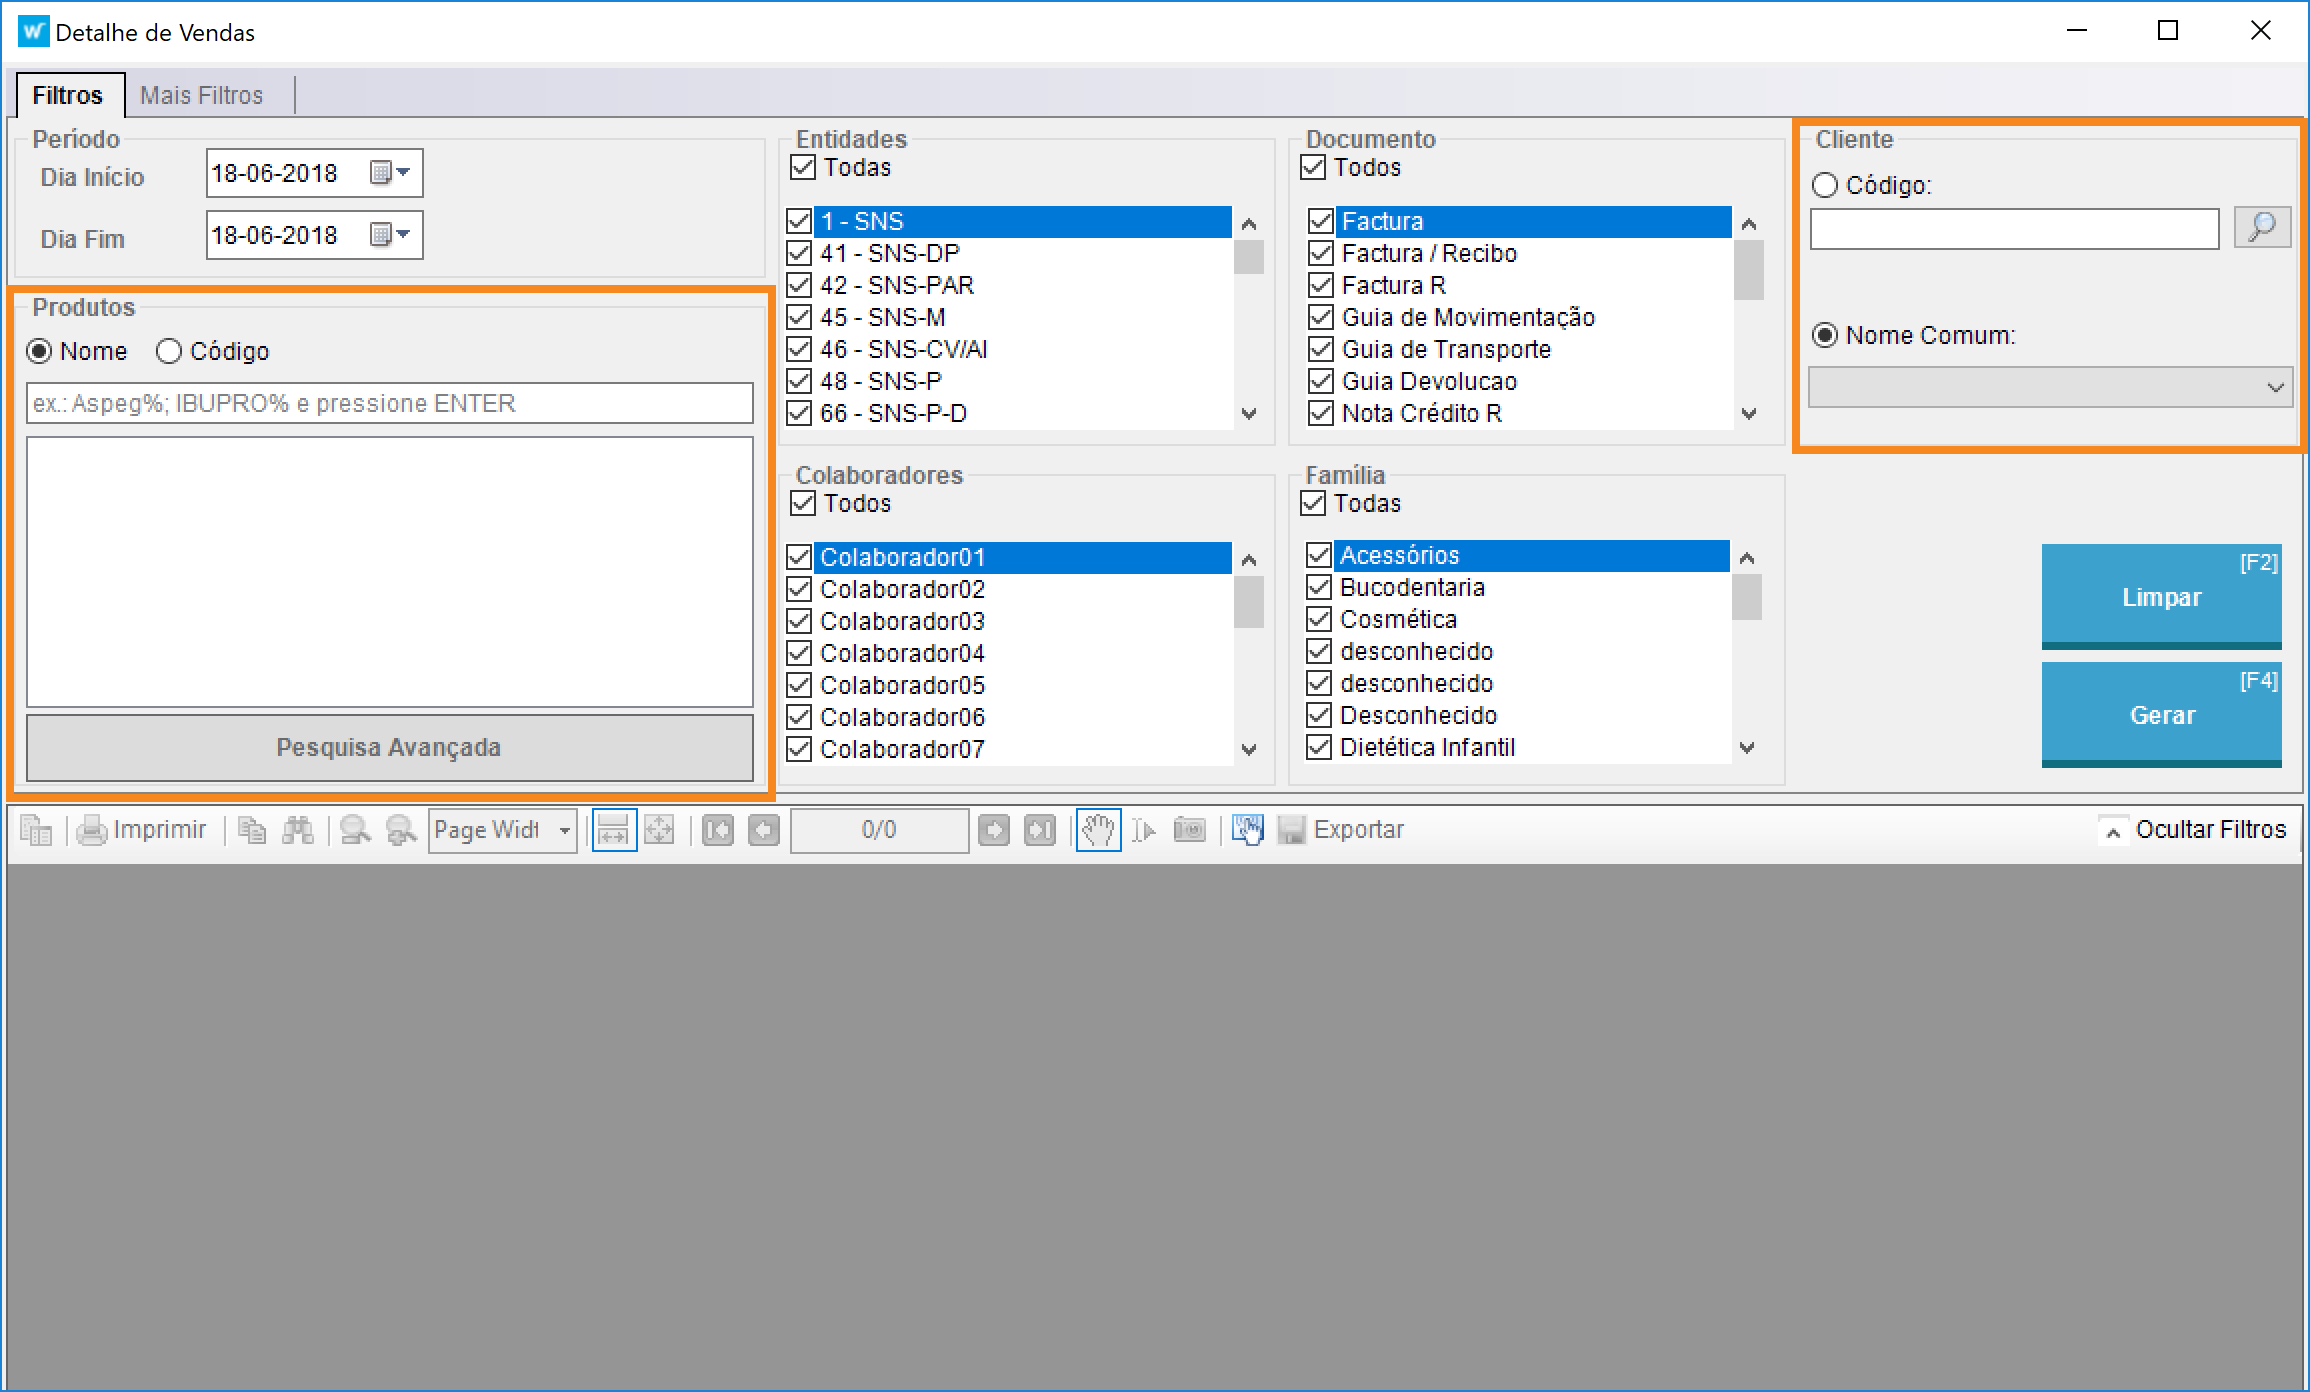Select the text selection cursor tool
Viewport: 2310px width, 1392px height.
1143,830
